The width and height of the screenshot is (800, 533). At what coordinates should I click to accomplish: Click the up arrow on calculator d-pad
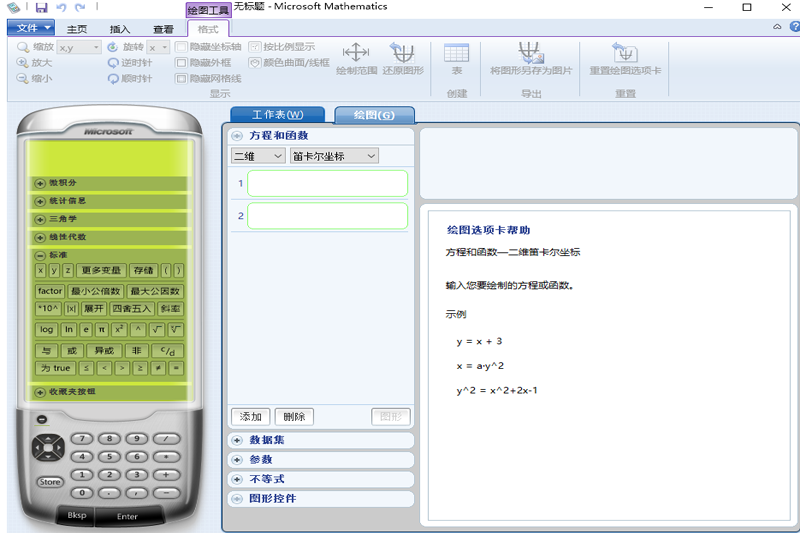coord(48,438)
